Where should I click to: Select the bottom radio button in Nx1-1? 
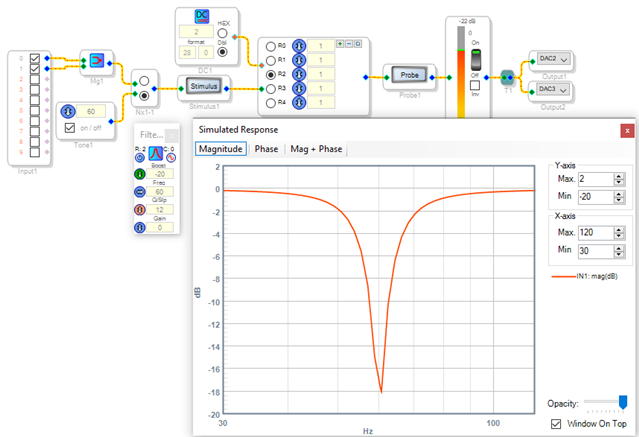point(144,96)
